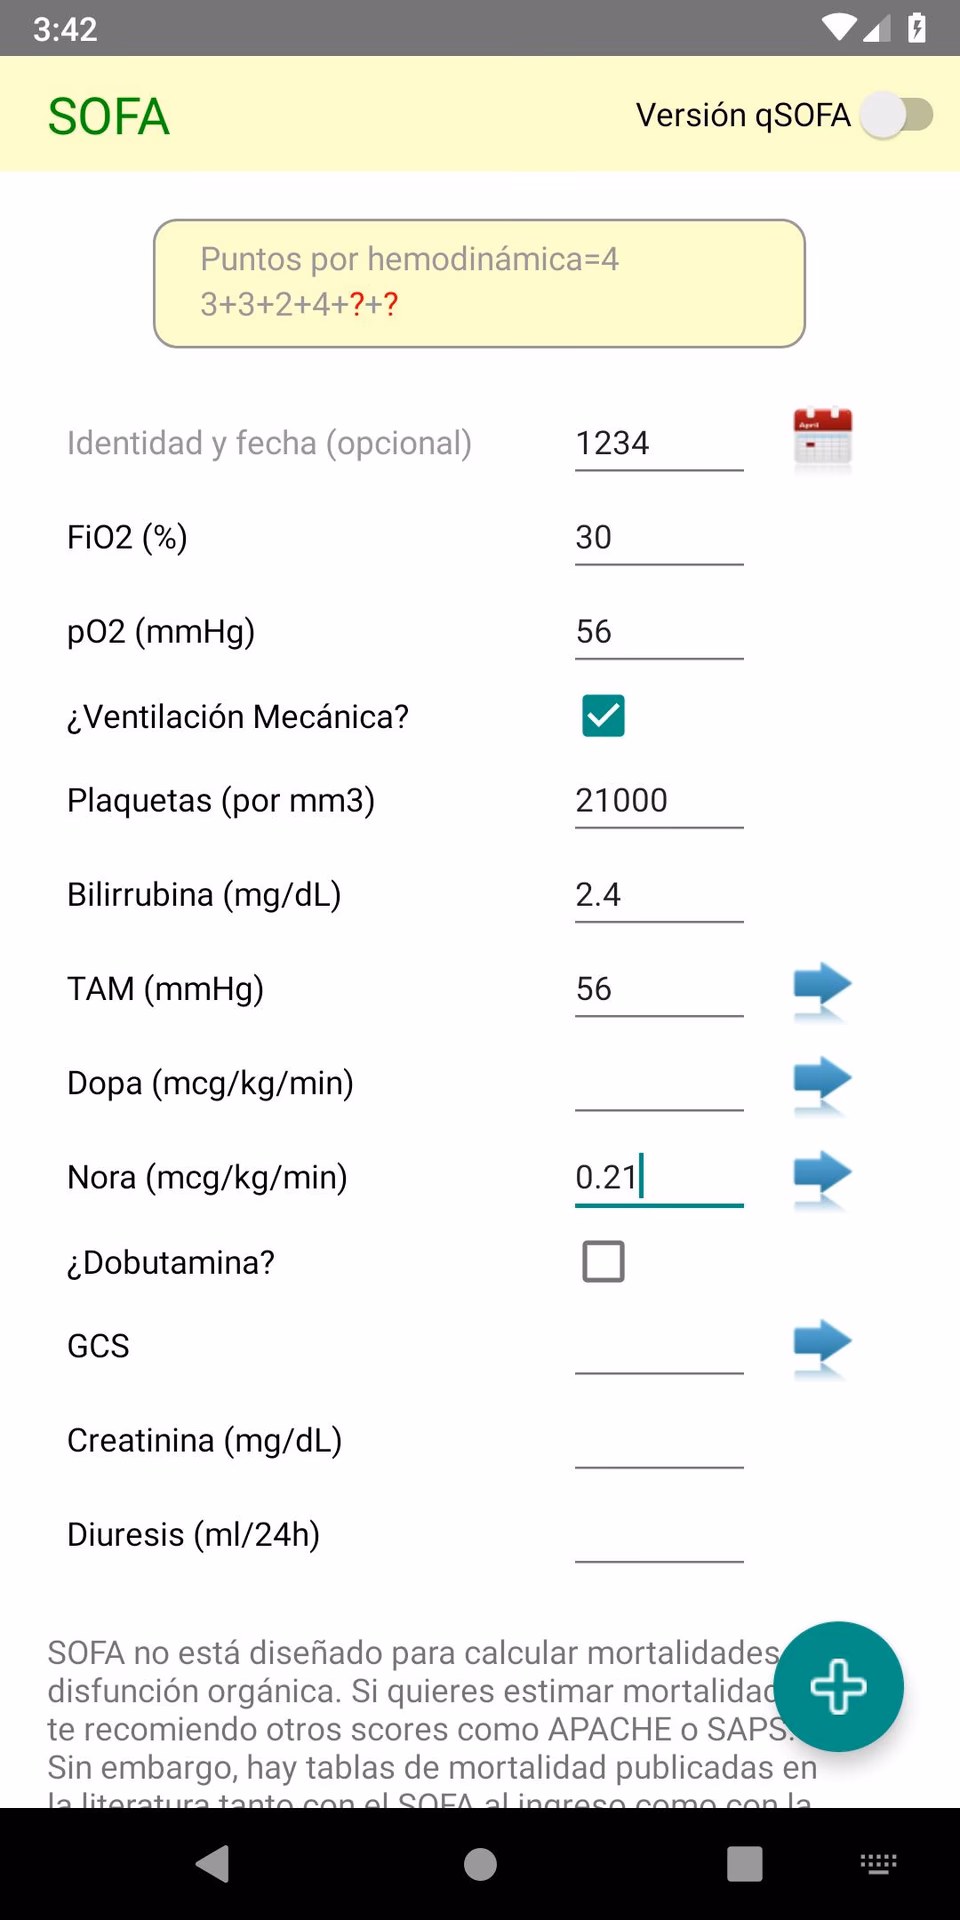Tap the teal plus floating button
The height and width of the screenshot is (1920, 960).
point(838,1688)
